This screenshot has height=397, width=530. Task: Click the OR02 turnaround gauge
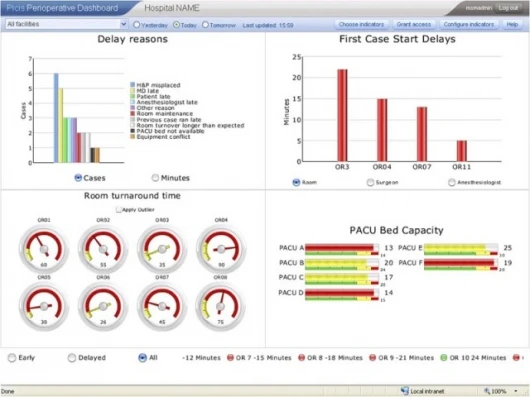103,249
